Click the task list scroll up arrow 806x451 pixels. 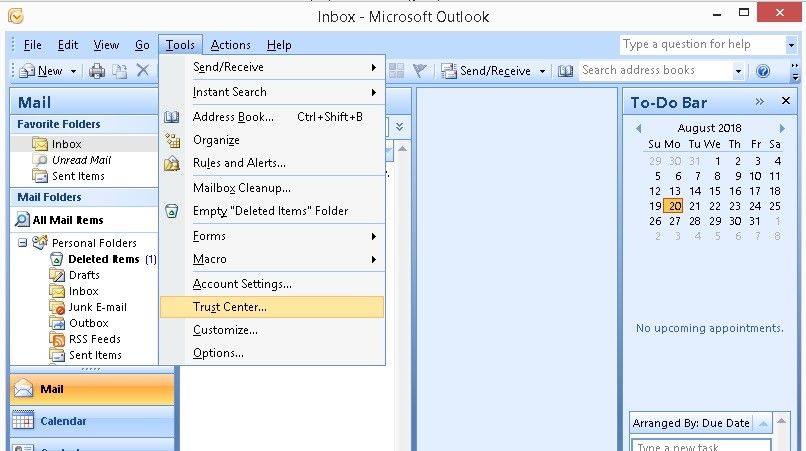click(x=781, y=421)
